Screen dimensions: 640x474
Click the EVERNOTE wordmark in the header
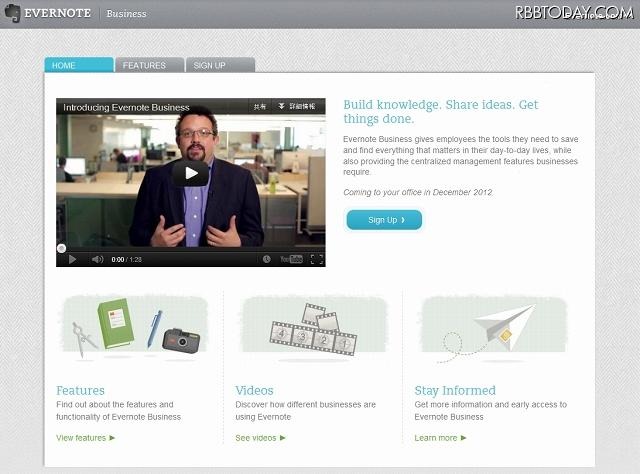point(57,13)
